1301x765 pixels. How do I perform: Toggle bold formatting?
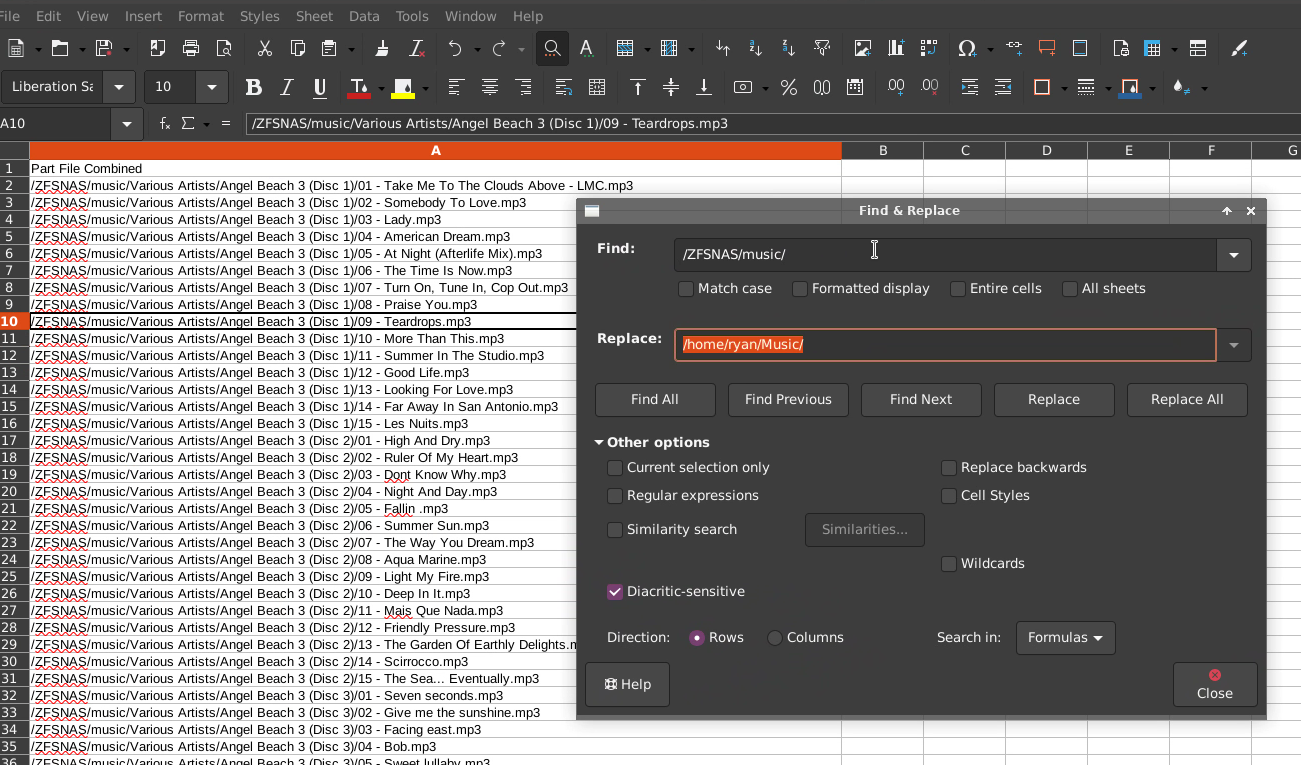[253, 87]
